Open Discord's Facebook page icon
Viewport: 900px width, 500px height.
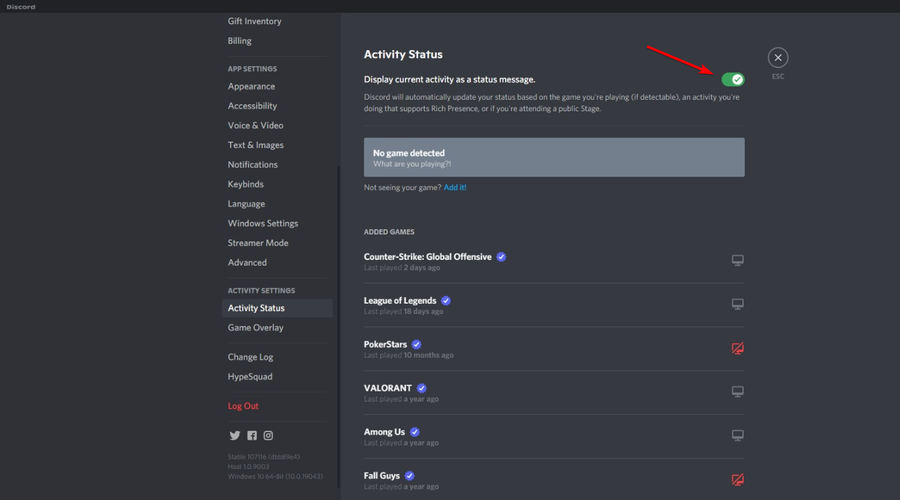click(x=252, y=436)
